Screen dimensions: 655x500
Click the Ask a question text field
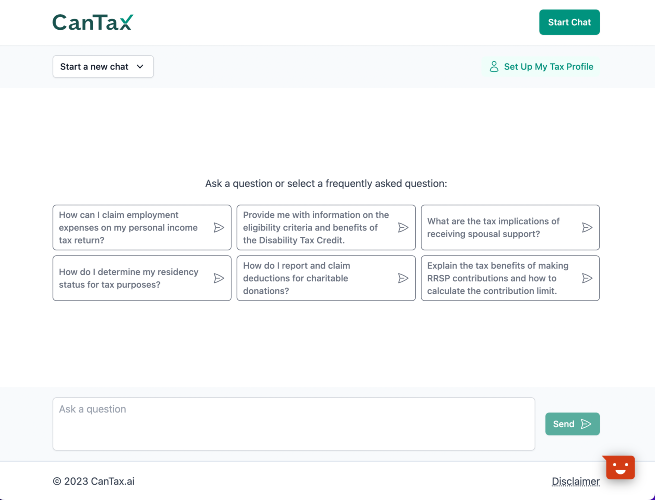tap(294, 424)
